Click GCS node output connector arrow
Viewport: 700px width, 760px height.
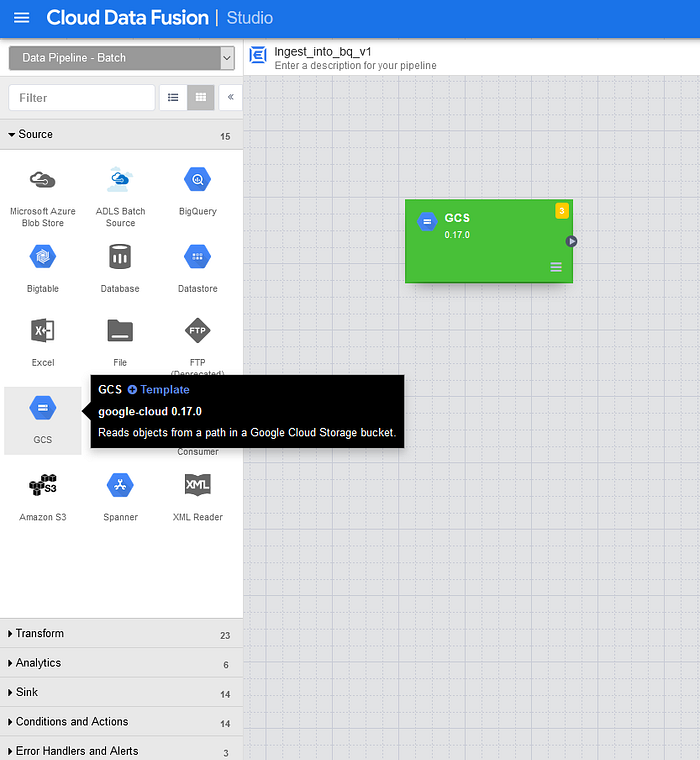(x=572, y=241)
